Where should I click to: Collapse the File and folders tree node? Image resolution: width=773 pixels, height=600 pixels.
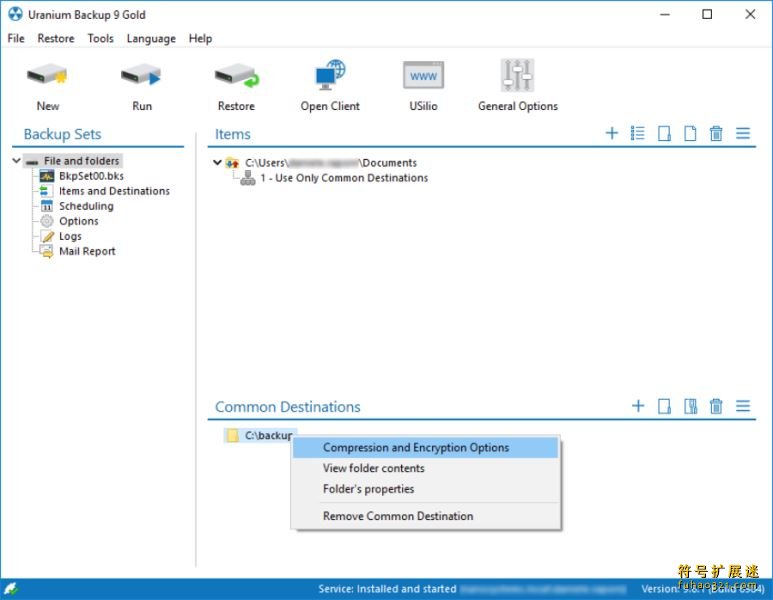(x=16, y=161)
